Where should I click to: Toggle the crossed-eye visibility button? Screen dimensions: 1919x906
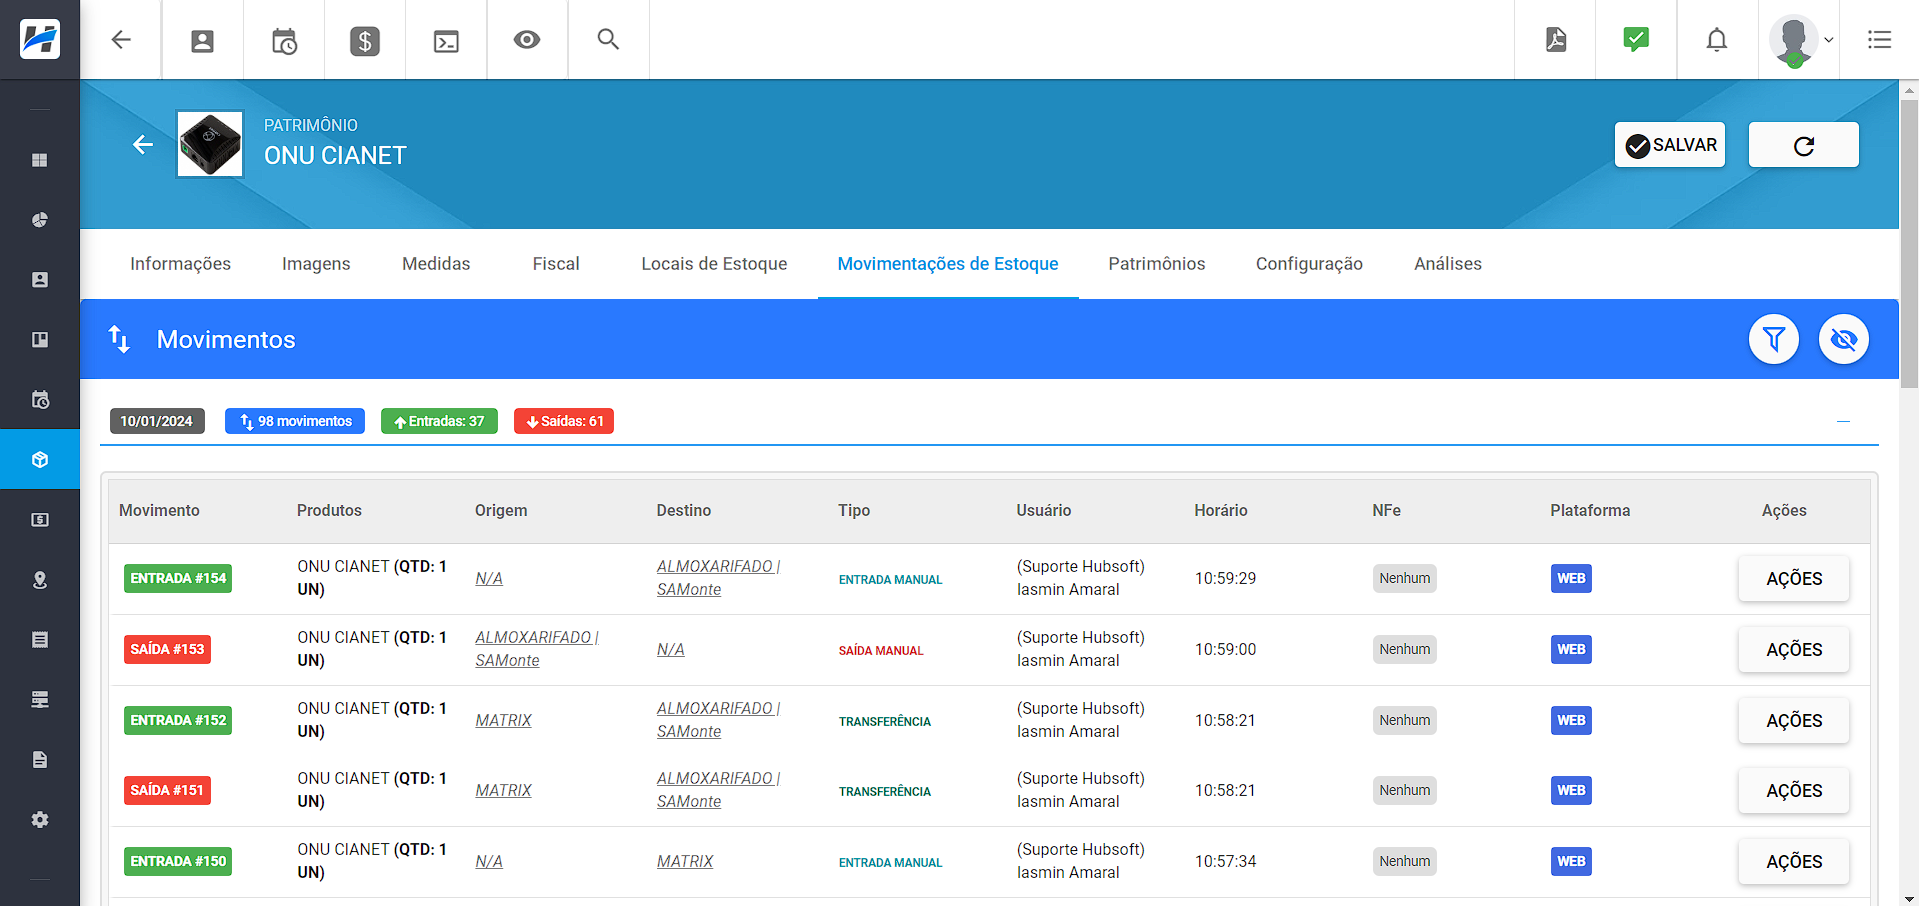pos(1844,339)
